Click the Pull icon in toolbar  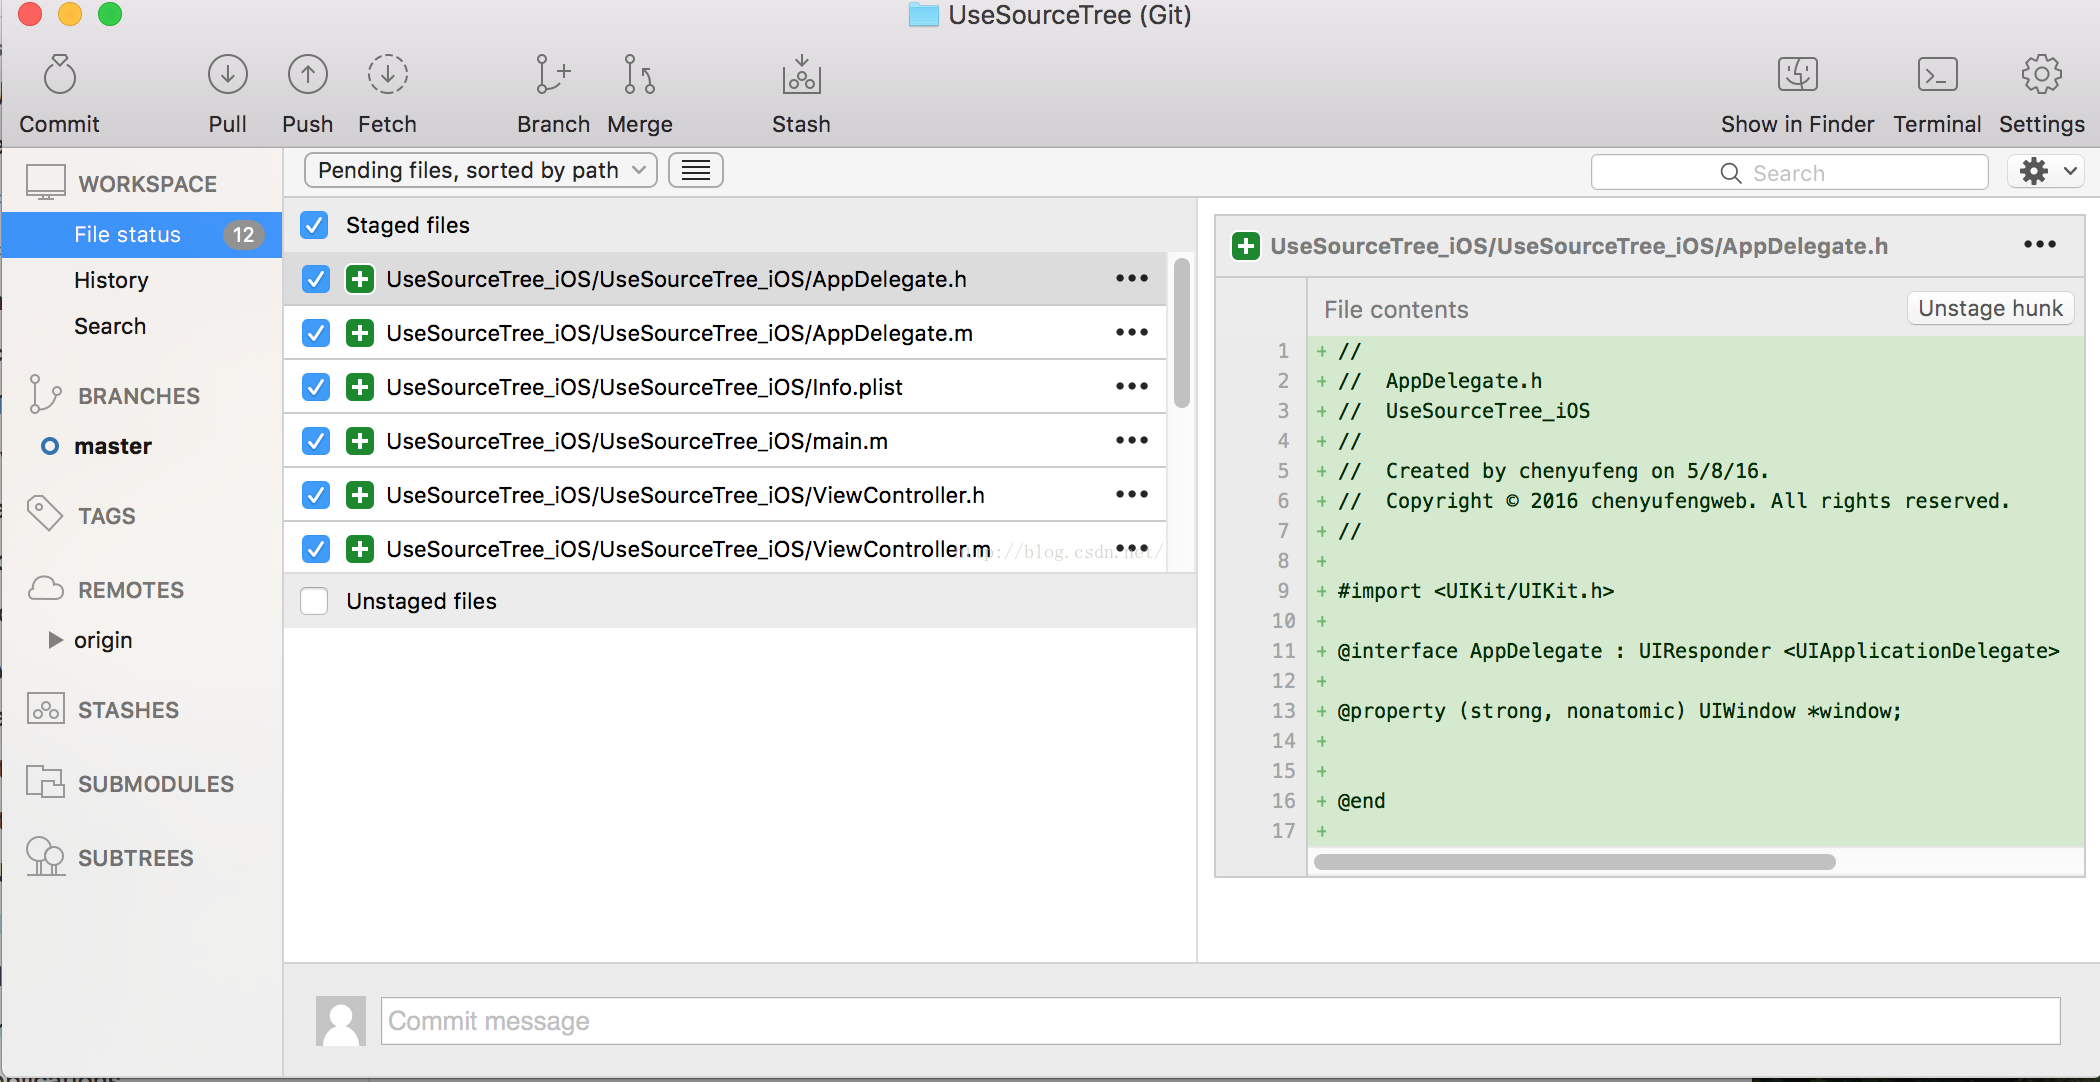click(227, 76)
